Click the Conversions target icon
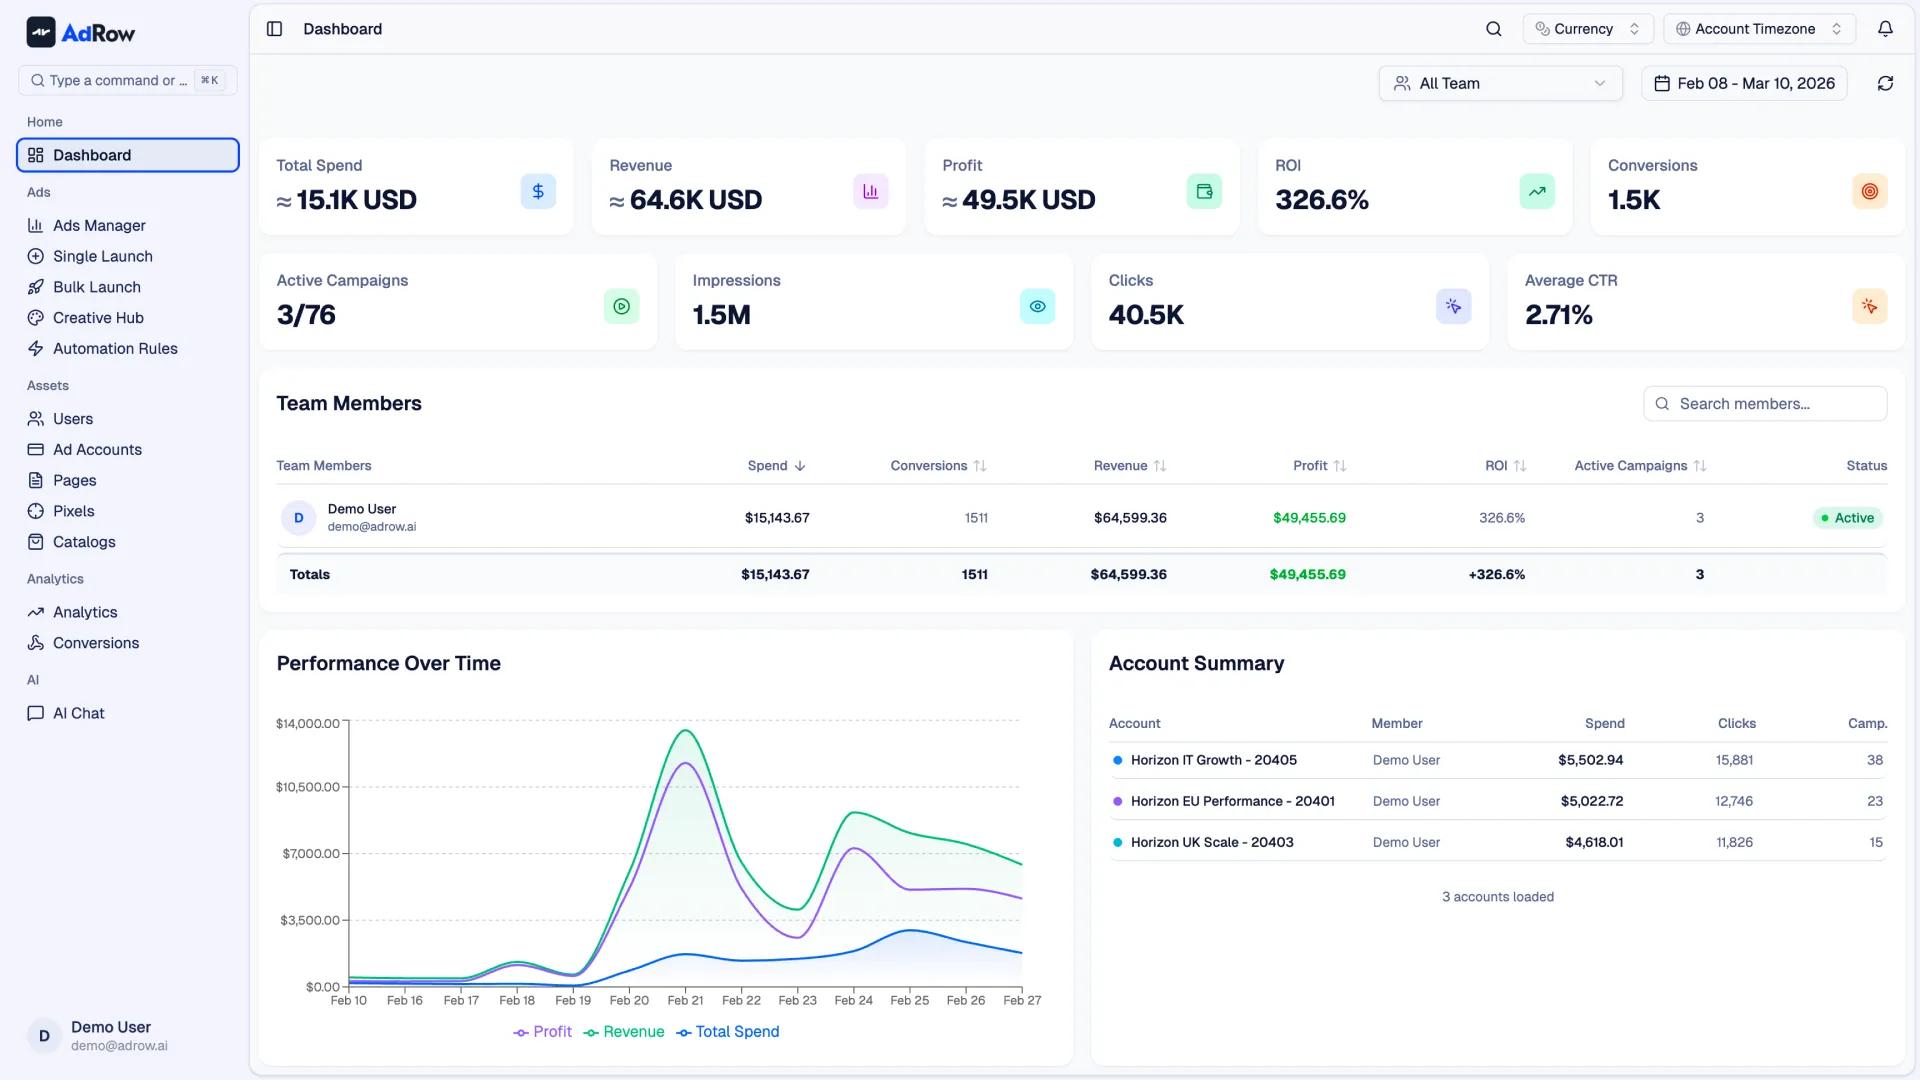The image size is (1920, 1080). (1869, 191)
